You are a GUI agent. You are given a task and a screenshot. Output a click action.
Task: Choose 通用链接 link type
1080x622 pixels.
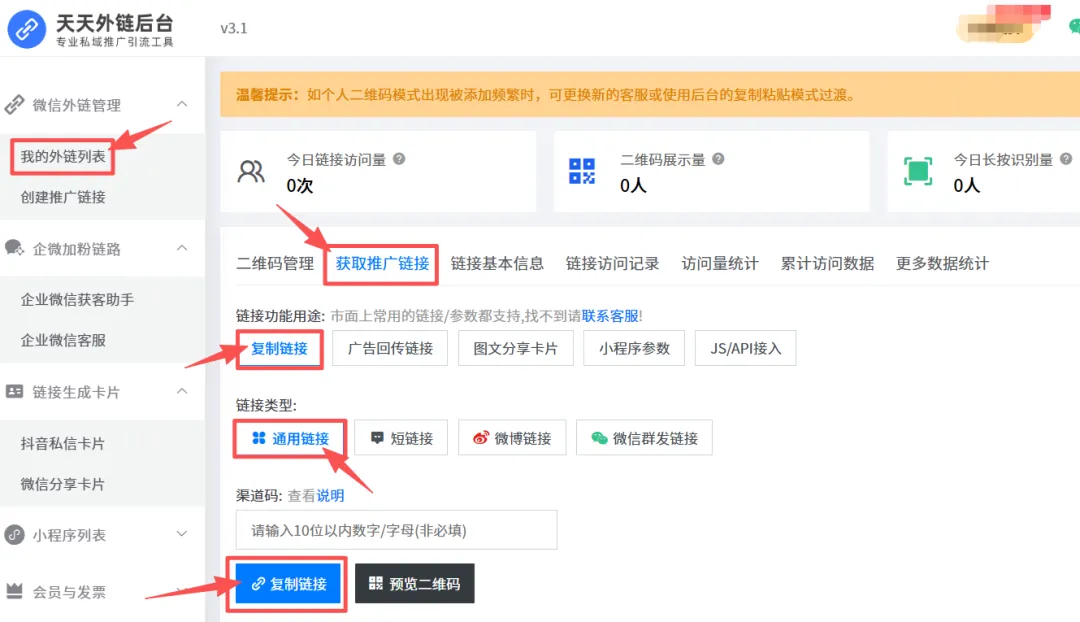290,438
